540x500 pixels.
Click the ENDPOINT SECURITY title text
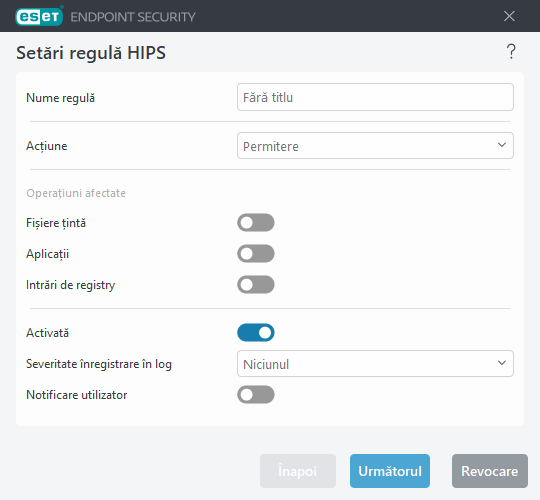click(133, 17)
